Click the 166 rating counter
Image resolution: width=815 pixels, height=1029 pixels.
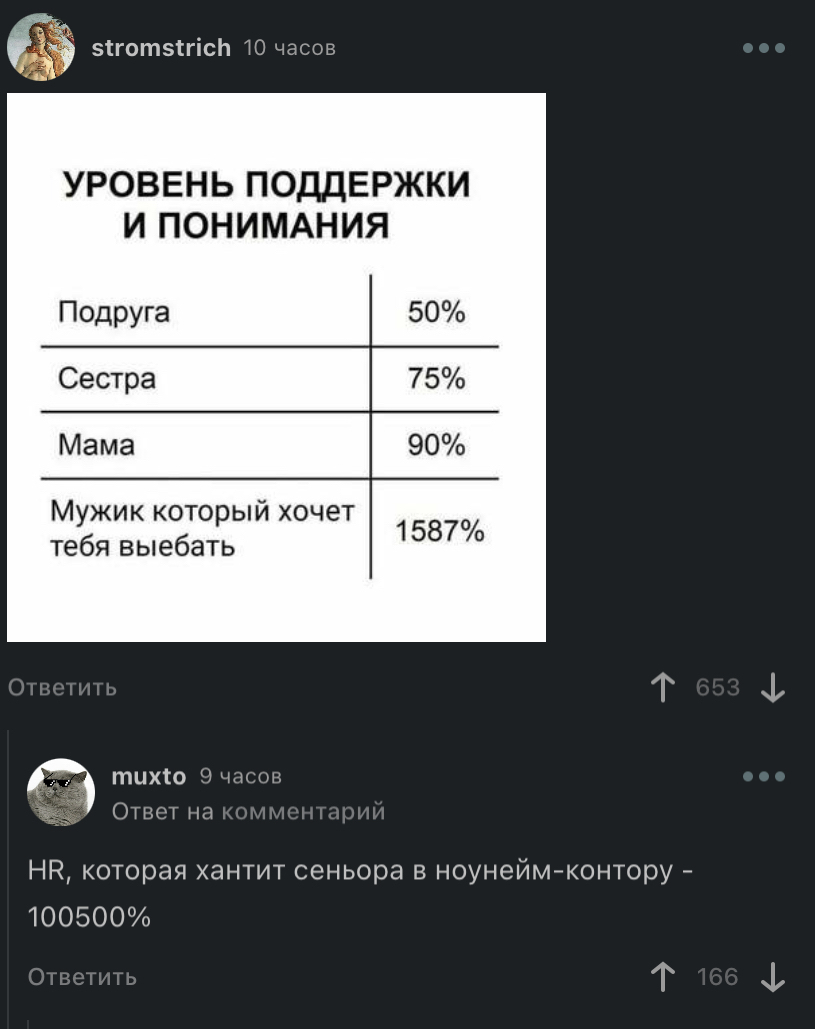click(x=718, y=977)
